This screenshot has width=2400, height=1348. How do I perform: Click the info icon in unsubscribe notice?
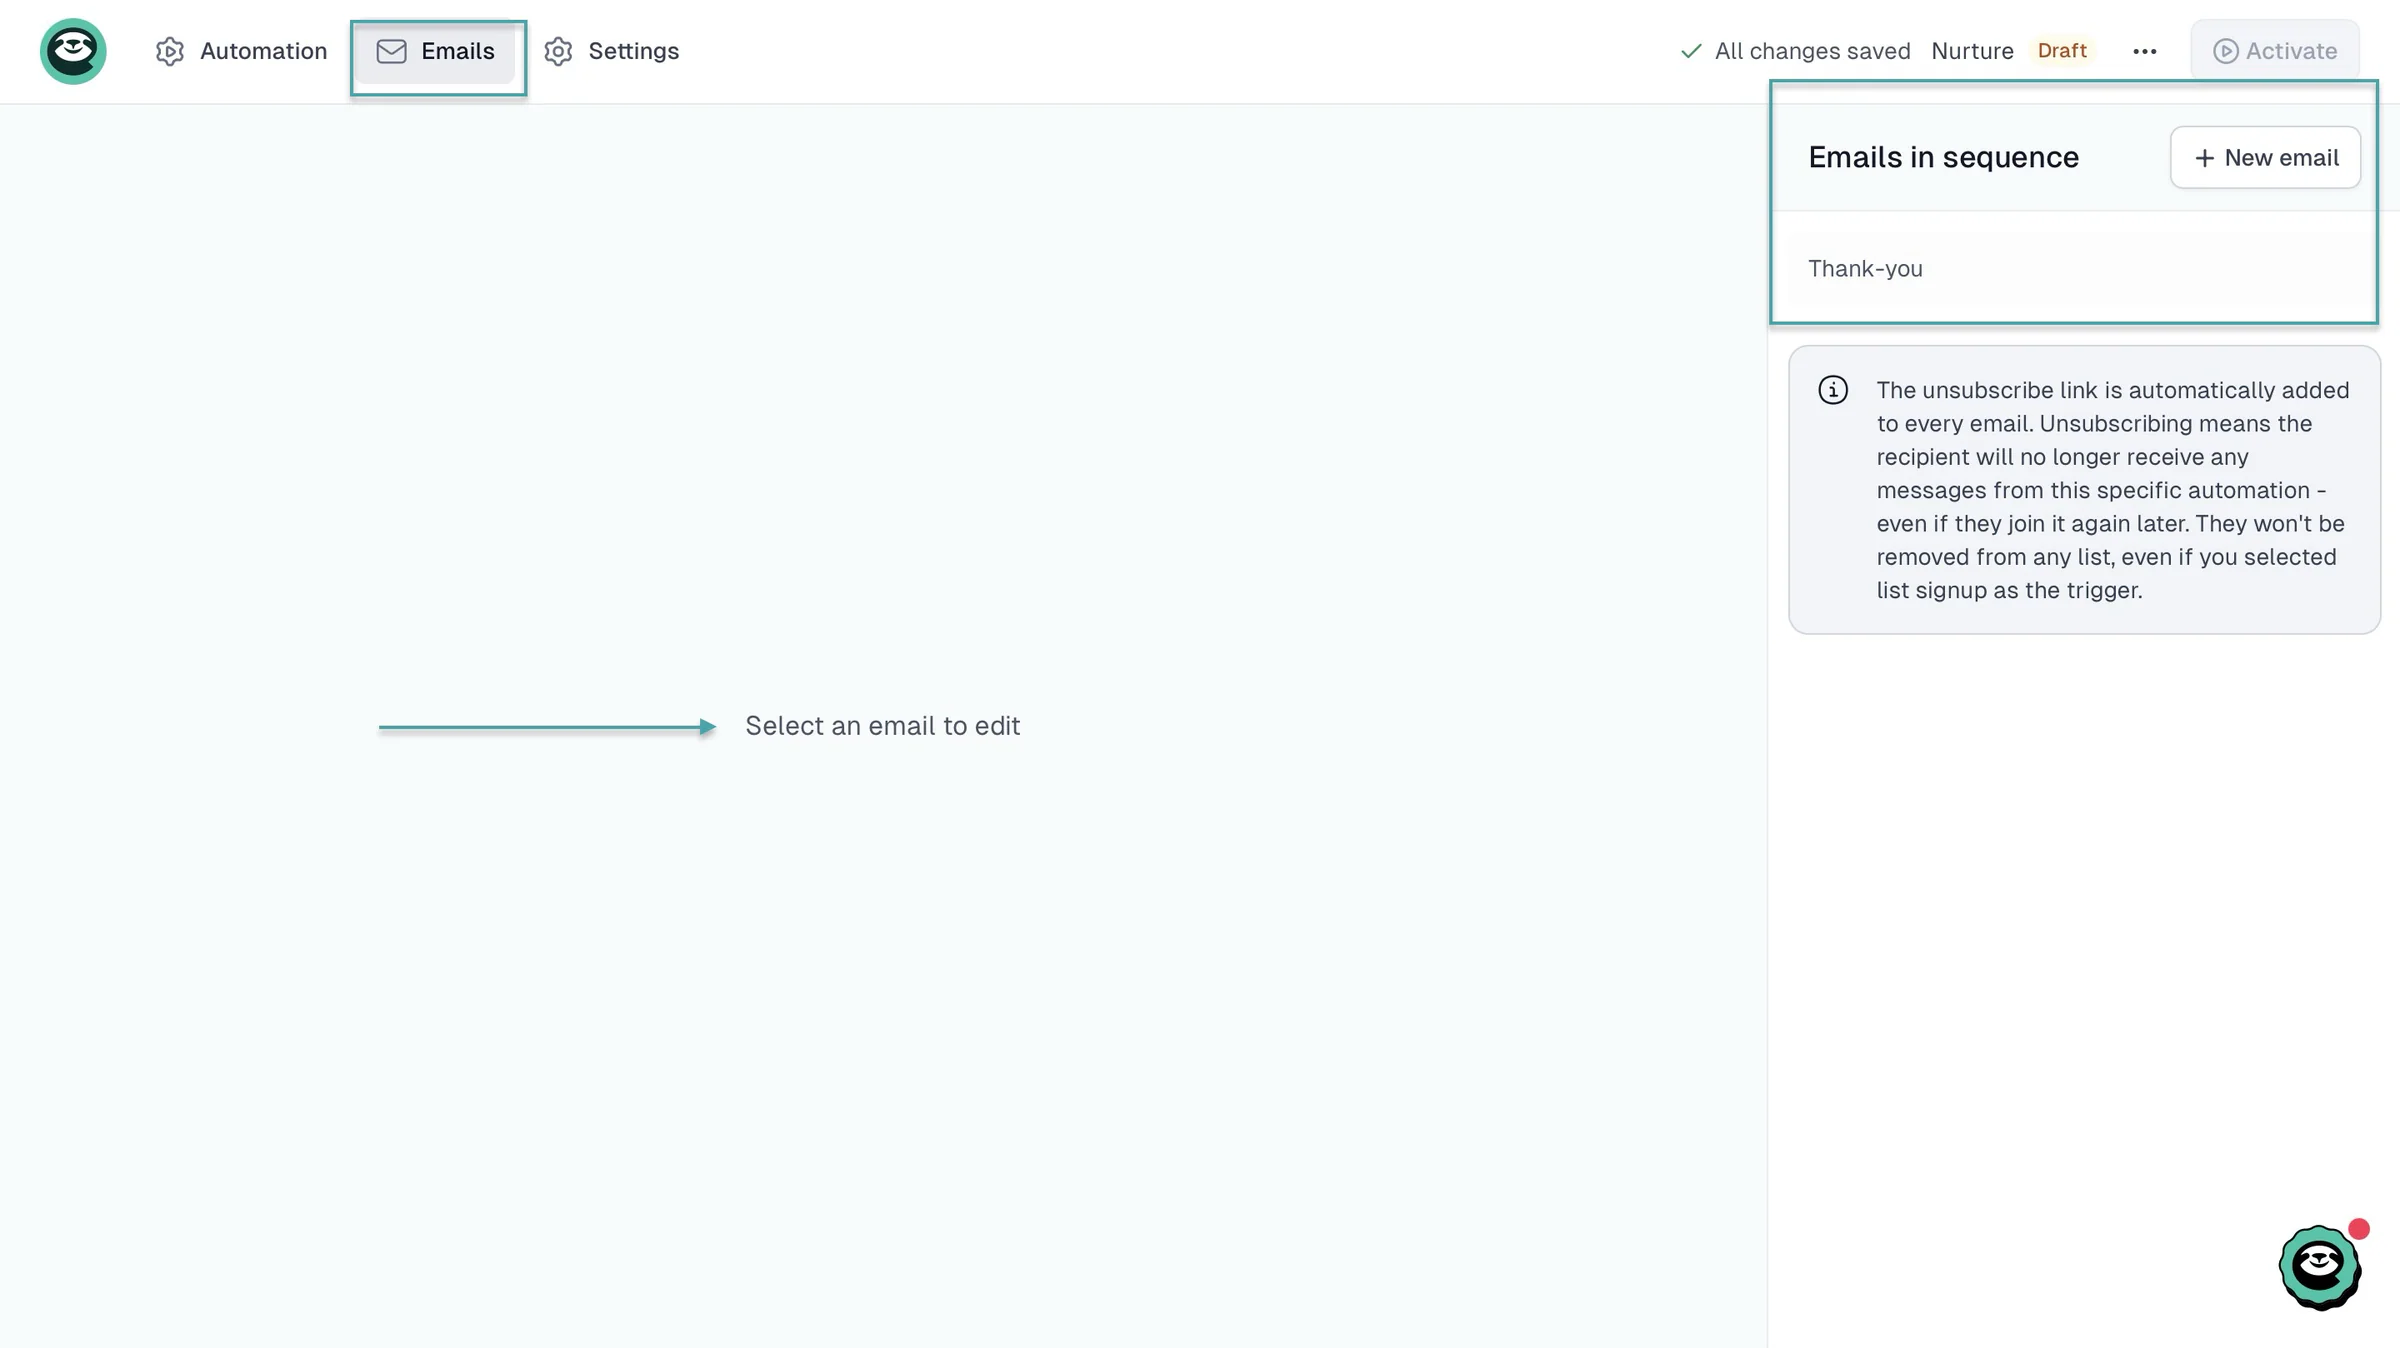(x=1832, y=390)
